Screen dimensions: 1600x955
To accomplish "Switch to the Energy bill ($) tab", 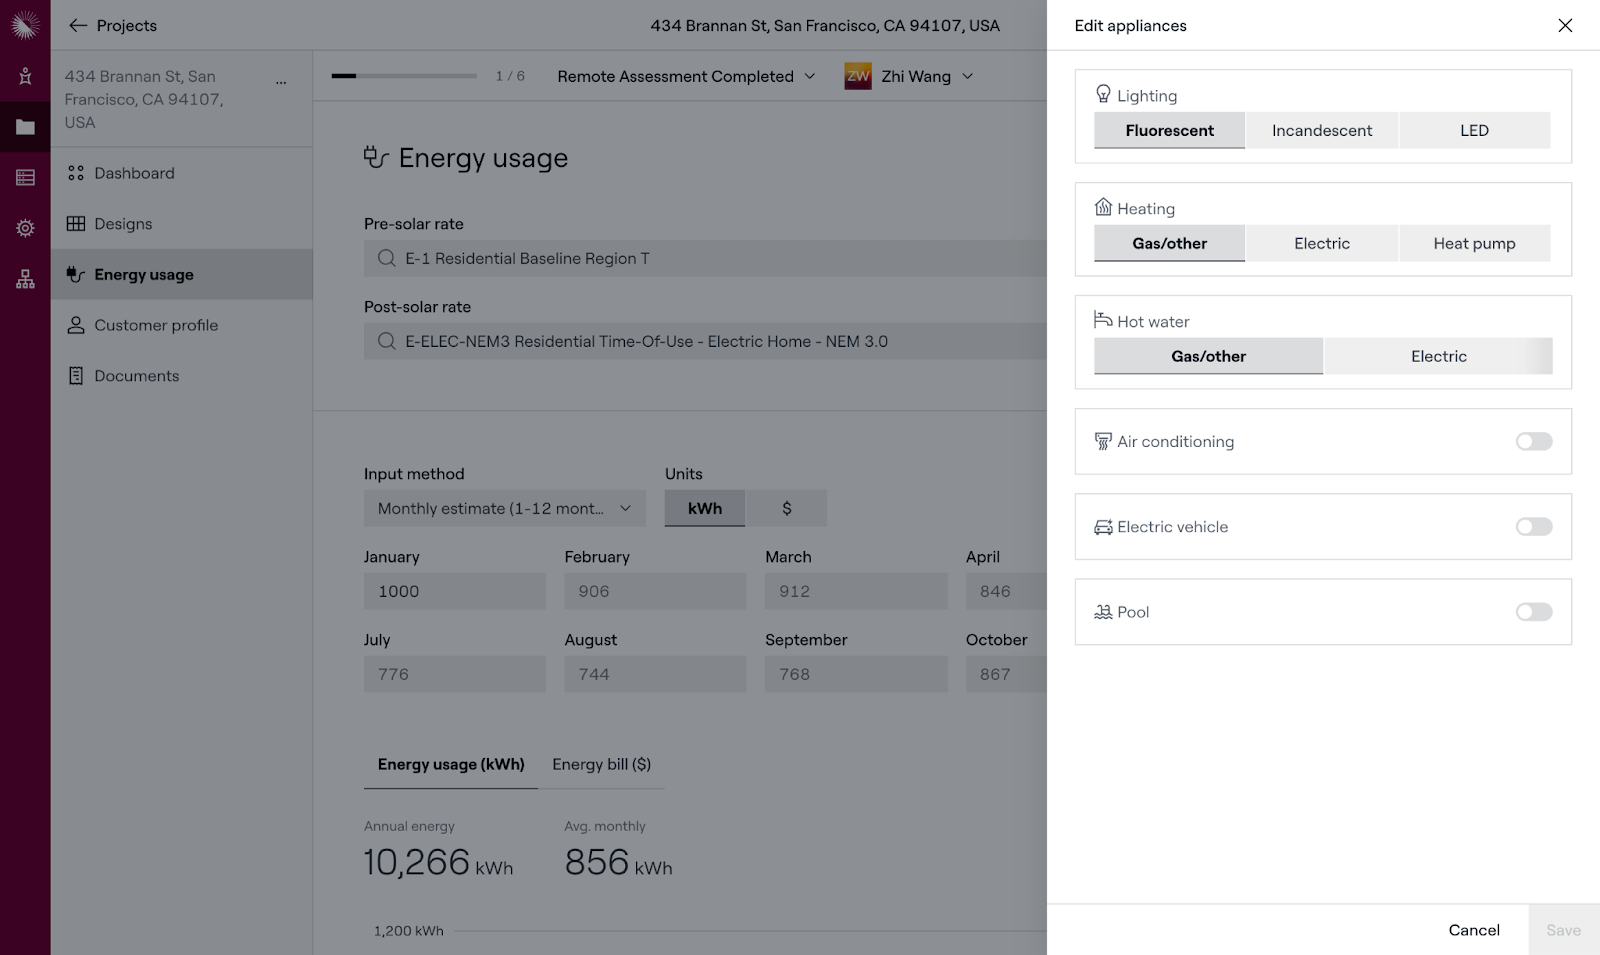I will (601, 765).
